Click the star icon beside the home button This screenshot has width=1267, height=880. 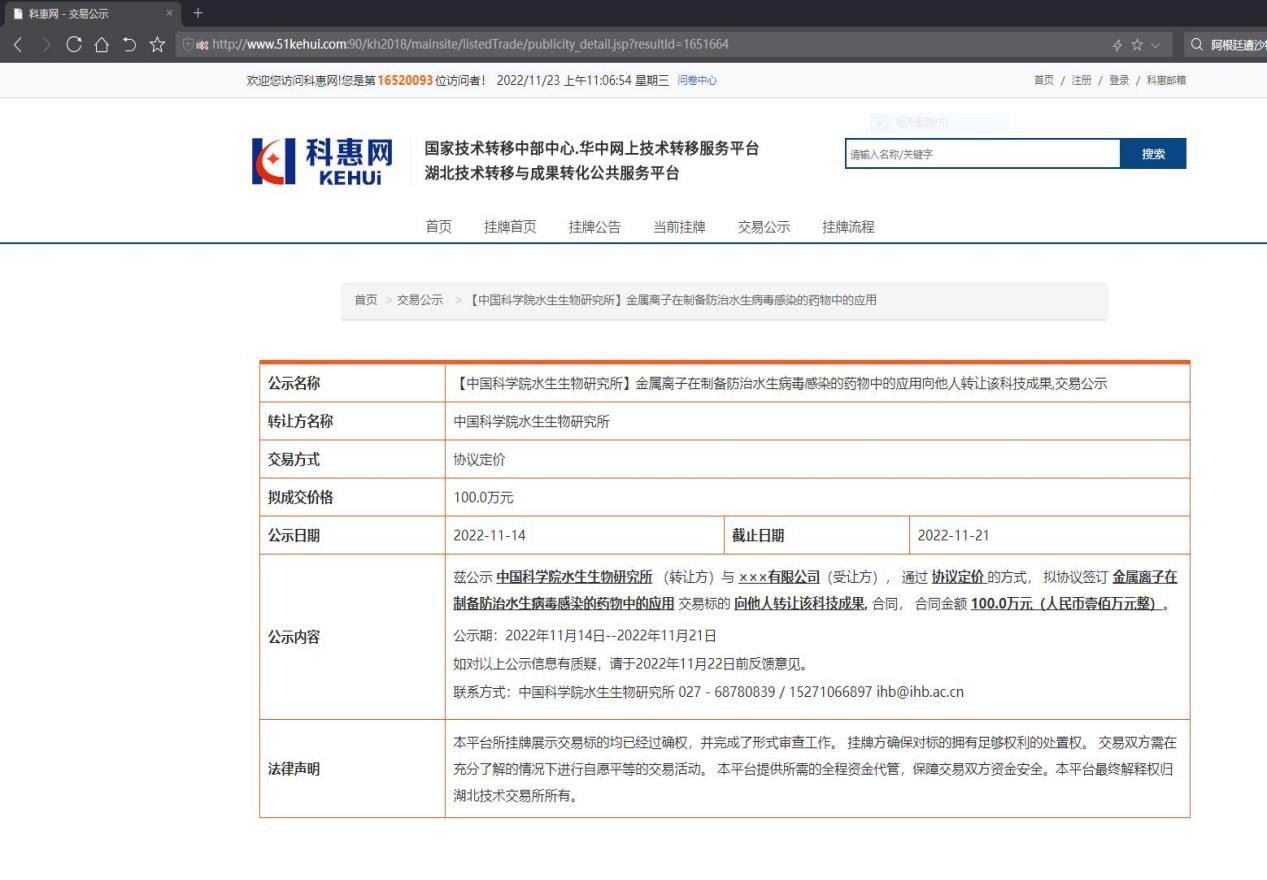pos(158,44)
